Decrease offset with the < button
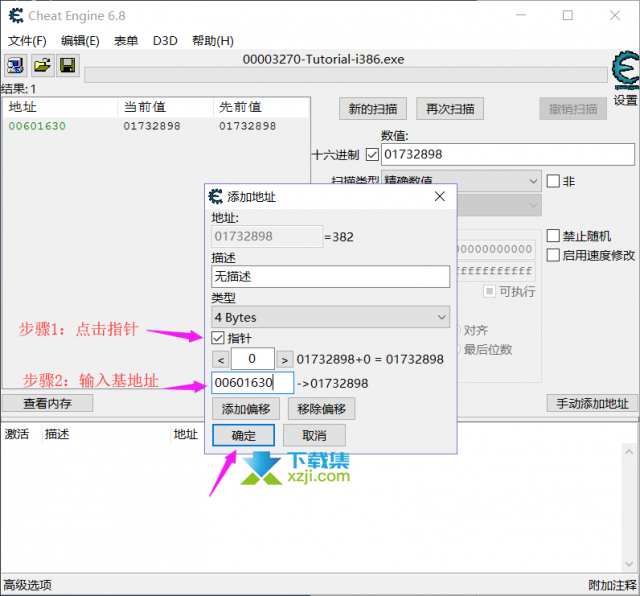This screenshot has width=640, height=596. point(221,360)
